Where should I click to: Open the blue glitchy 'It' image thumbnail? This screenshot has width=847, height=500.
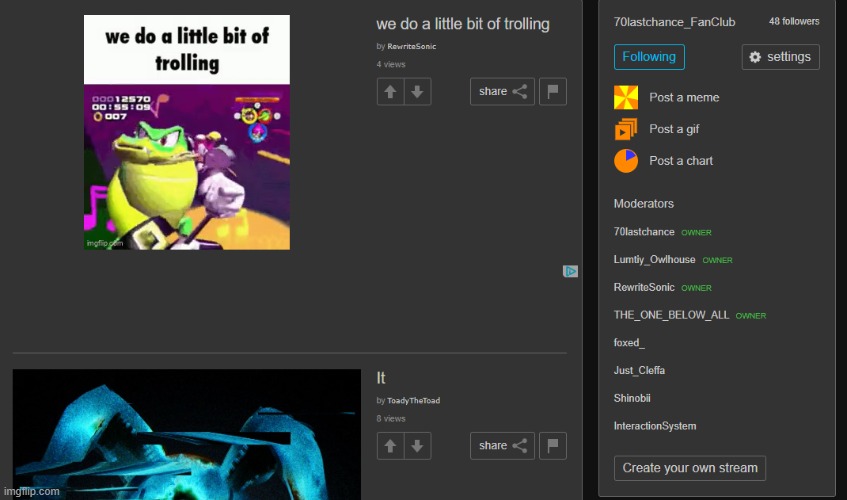[x=187, y=435]
